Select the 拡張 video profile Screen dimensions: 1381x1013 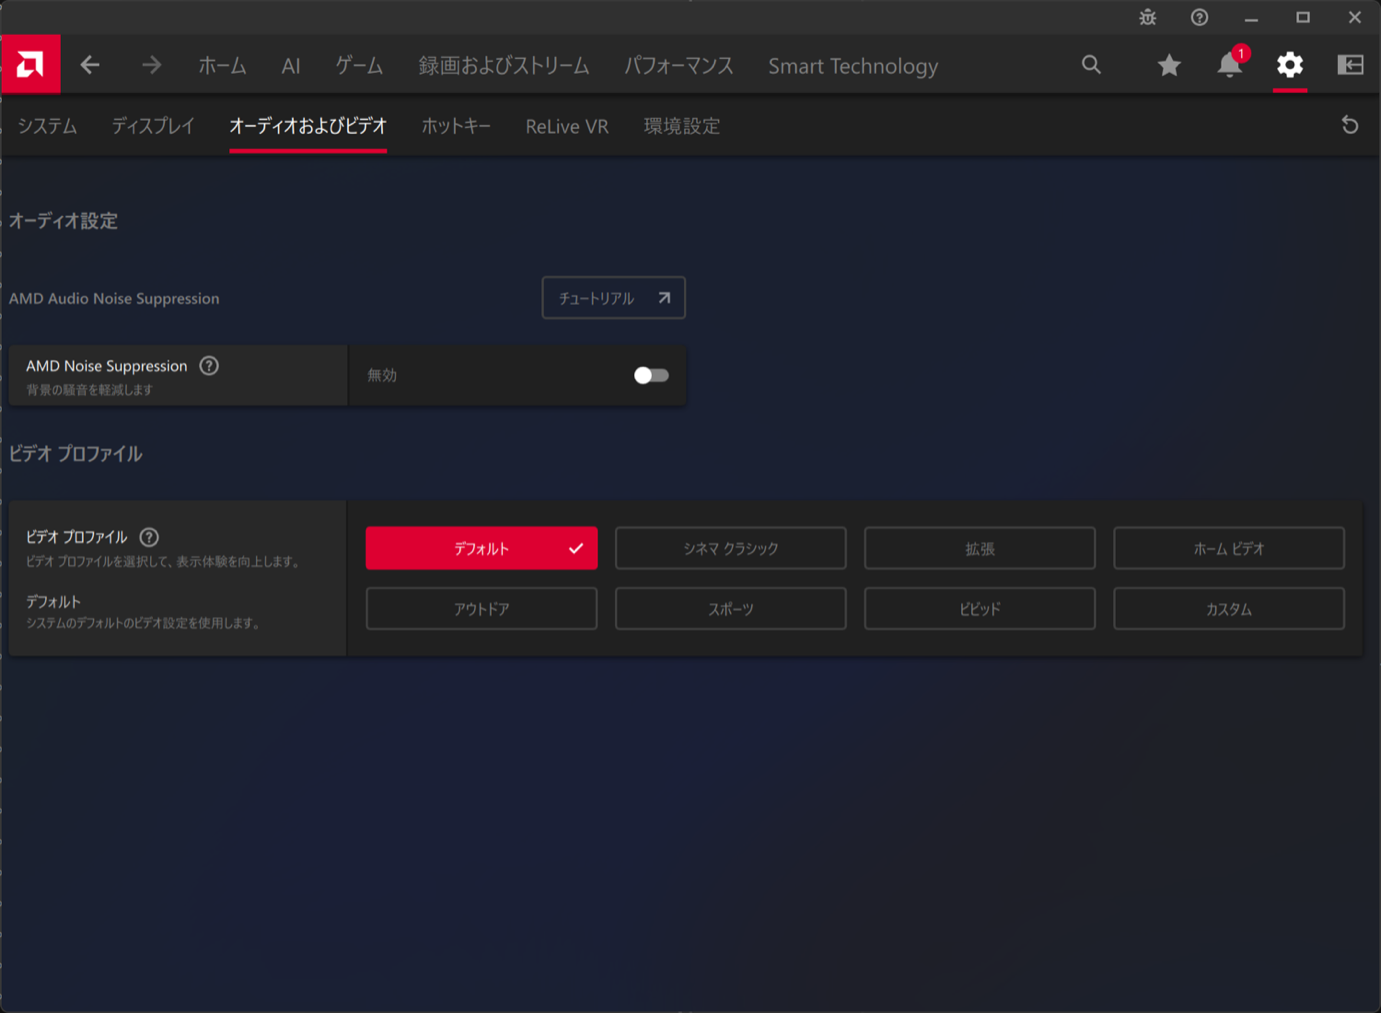coord(980,548)
